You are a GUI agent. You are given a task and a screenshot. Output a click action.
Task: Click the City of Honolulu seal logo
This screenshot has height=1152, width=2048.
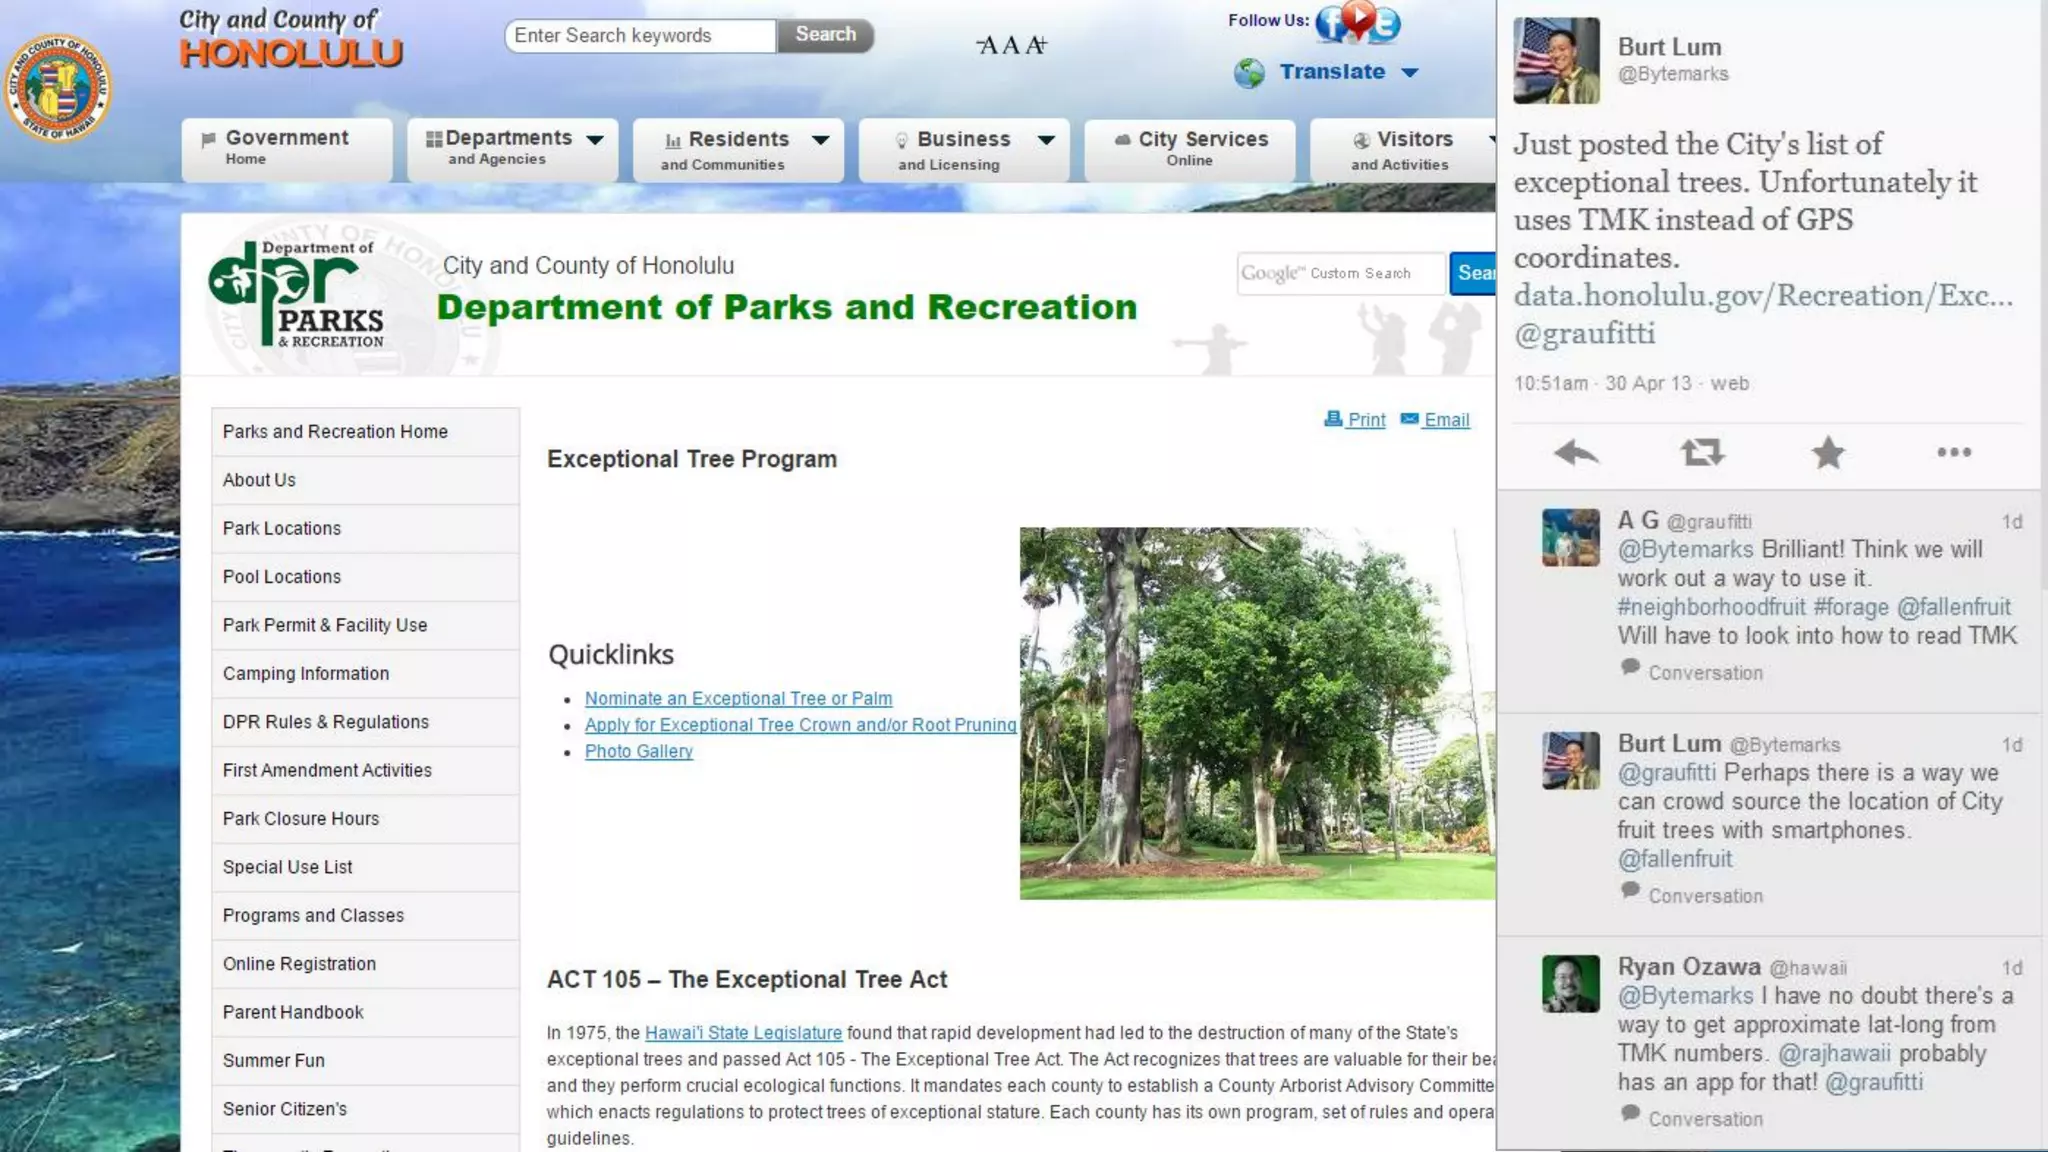pos(57,88)
